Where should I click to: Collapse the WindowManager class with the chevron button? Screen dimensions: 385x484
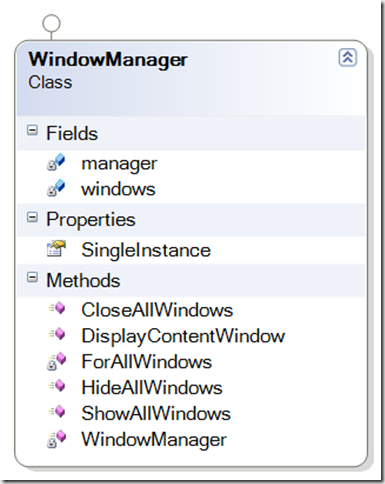click(x=348, y=58)
